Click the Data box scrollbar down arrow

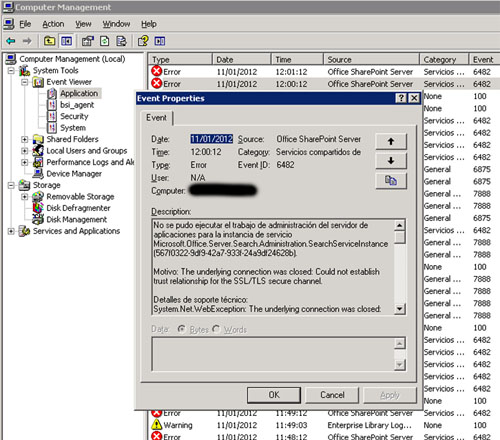pyautogui.click(x=400, y=365)
